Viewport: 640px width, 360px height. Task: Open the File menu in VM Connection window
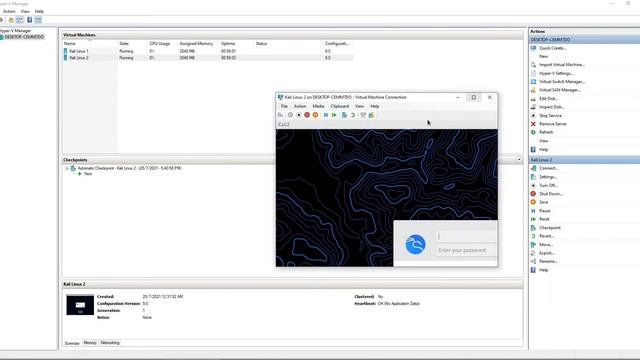284,106
